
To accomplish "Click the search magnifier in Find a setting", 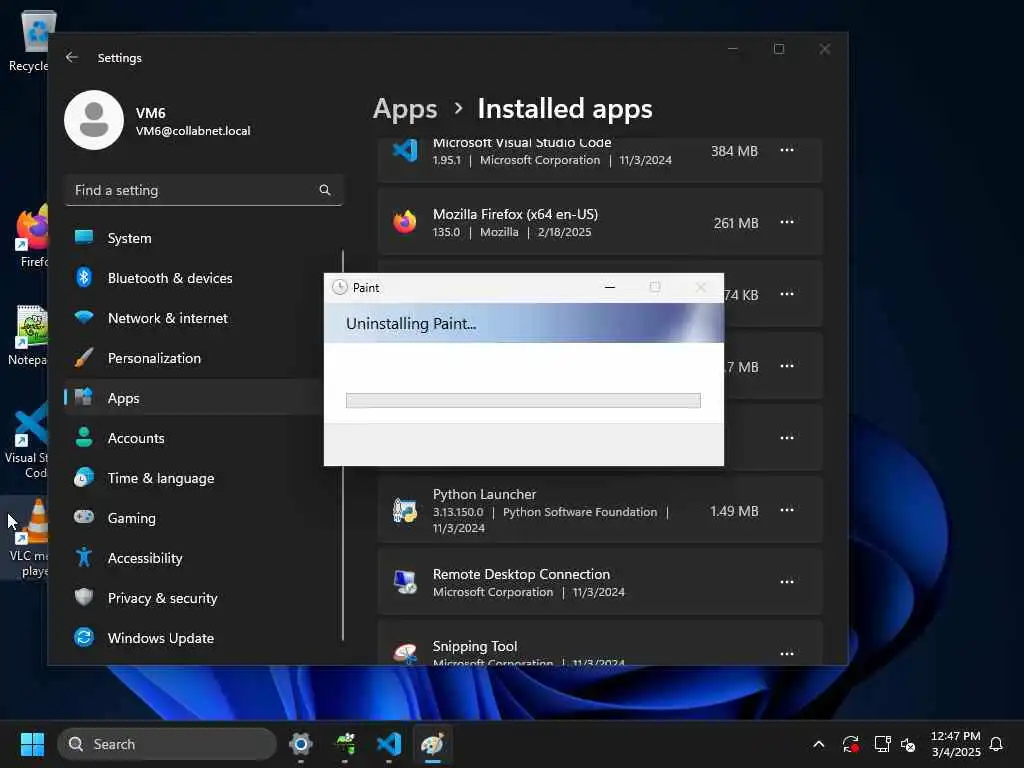I will 325,190.
